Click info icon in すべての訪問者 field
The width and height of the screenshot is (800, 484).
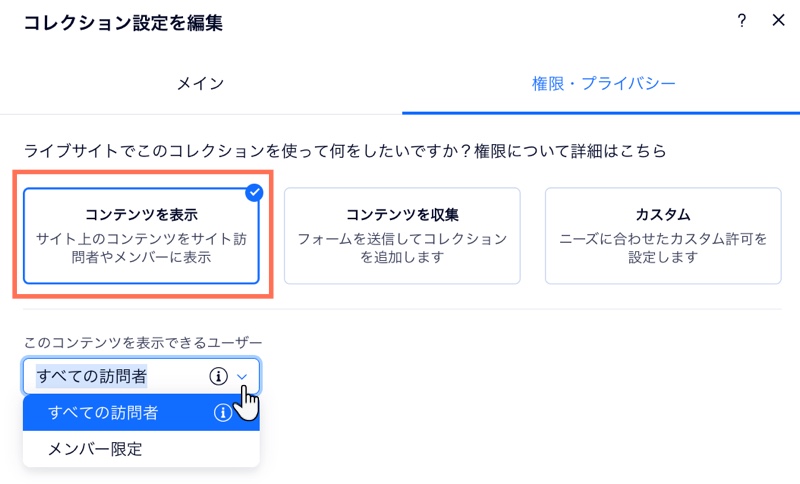coord(218,376)
